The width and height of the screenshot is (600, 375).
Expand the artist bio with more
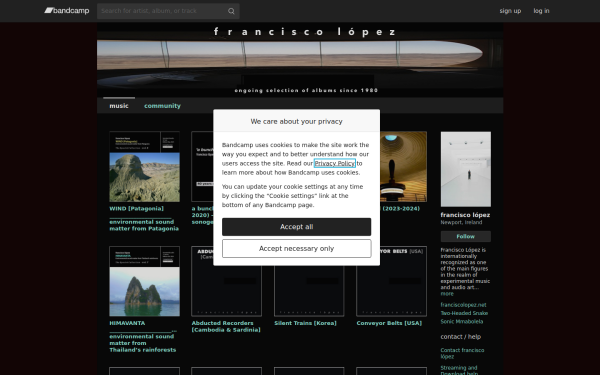coord(447,293)
